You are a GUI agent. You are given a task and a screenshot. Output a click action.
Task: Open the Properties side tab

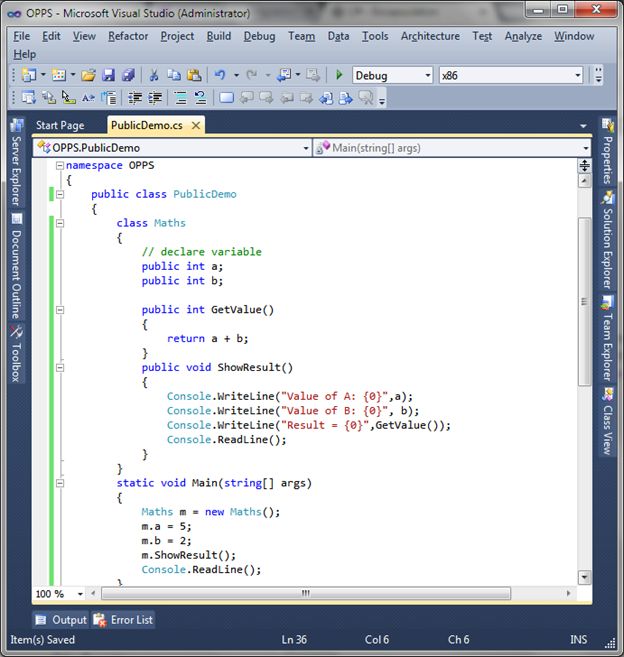[608, 151]
